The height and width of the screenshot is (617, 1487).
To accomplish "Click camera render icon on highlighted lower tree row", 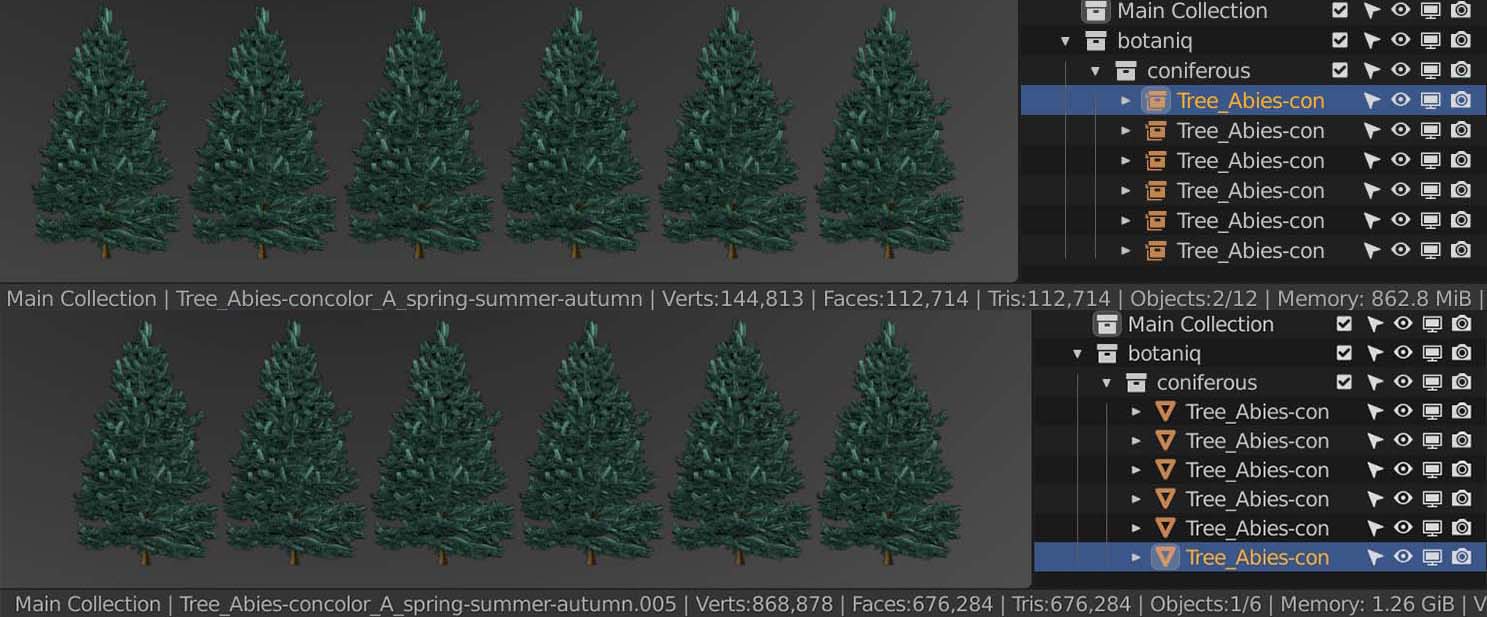I will coord(1461,557).
